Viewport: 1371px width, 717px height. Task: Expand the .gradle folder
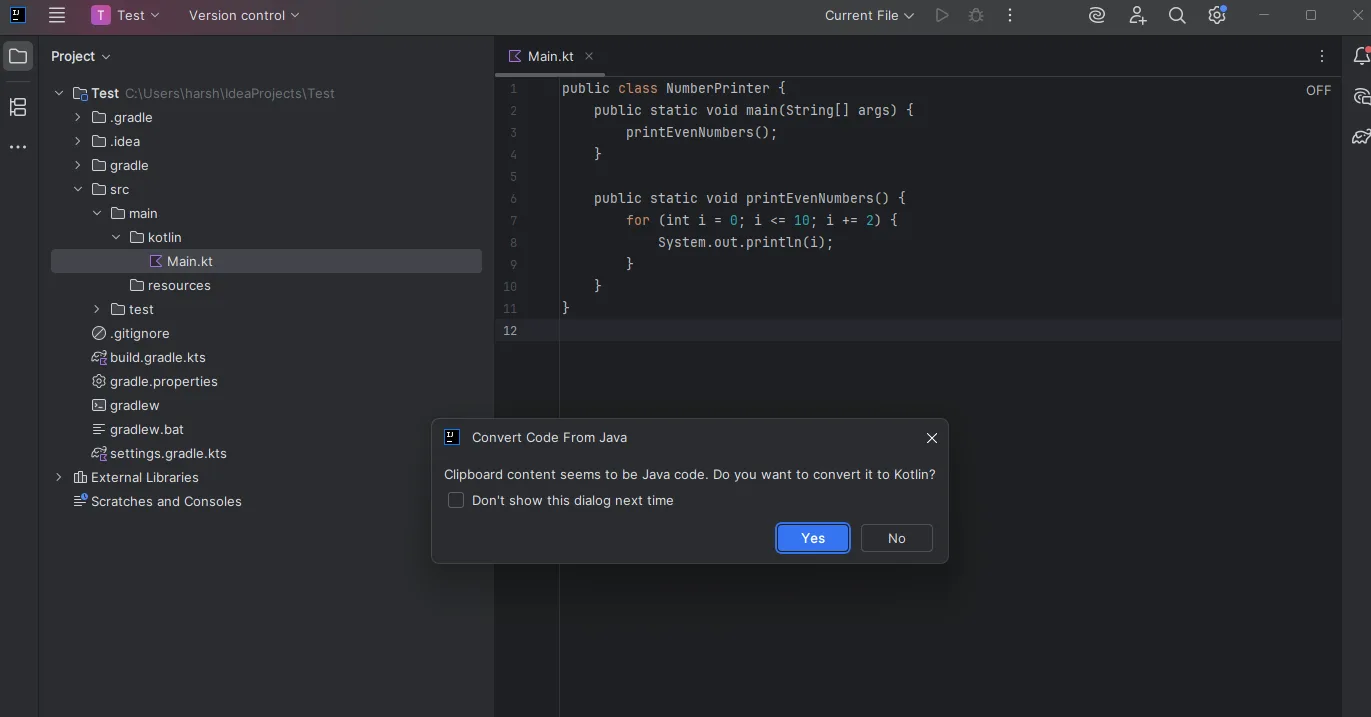point(78,117)
